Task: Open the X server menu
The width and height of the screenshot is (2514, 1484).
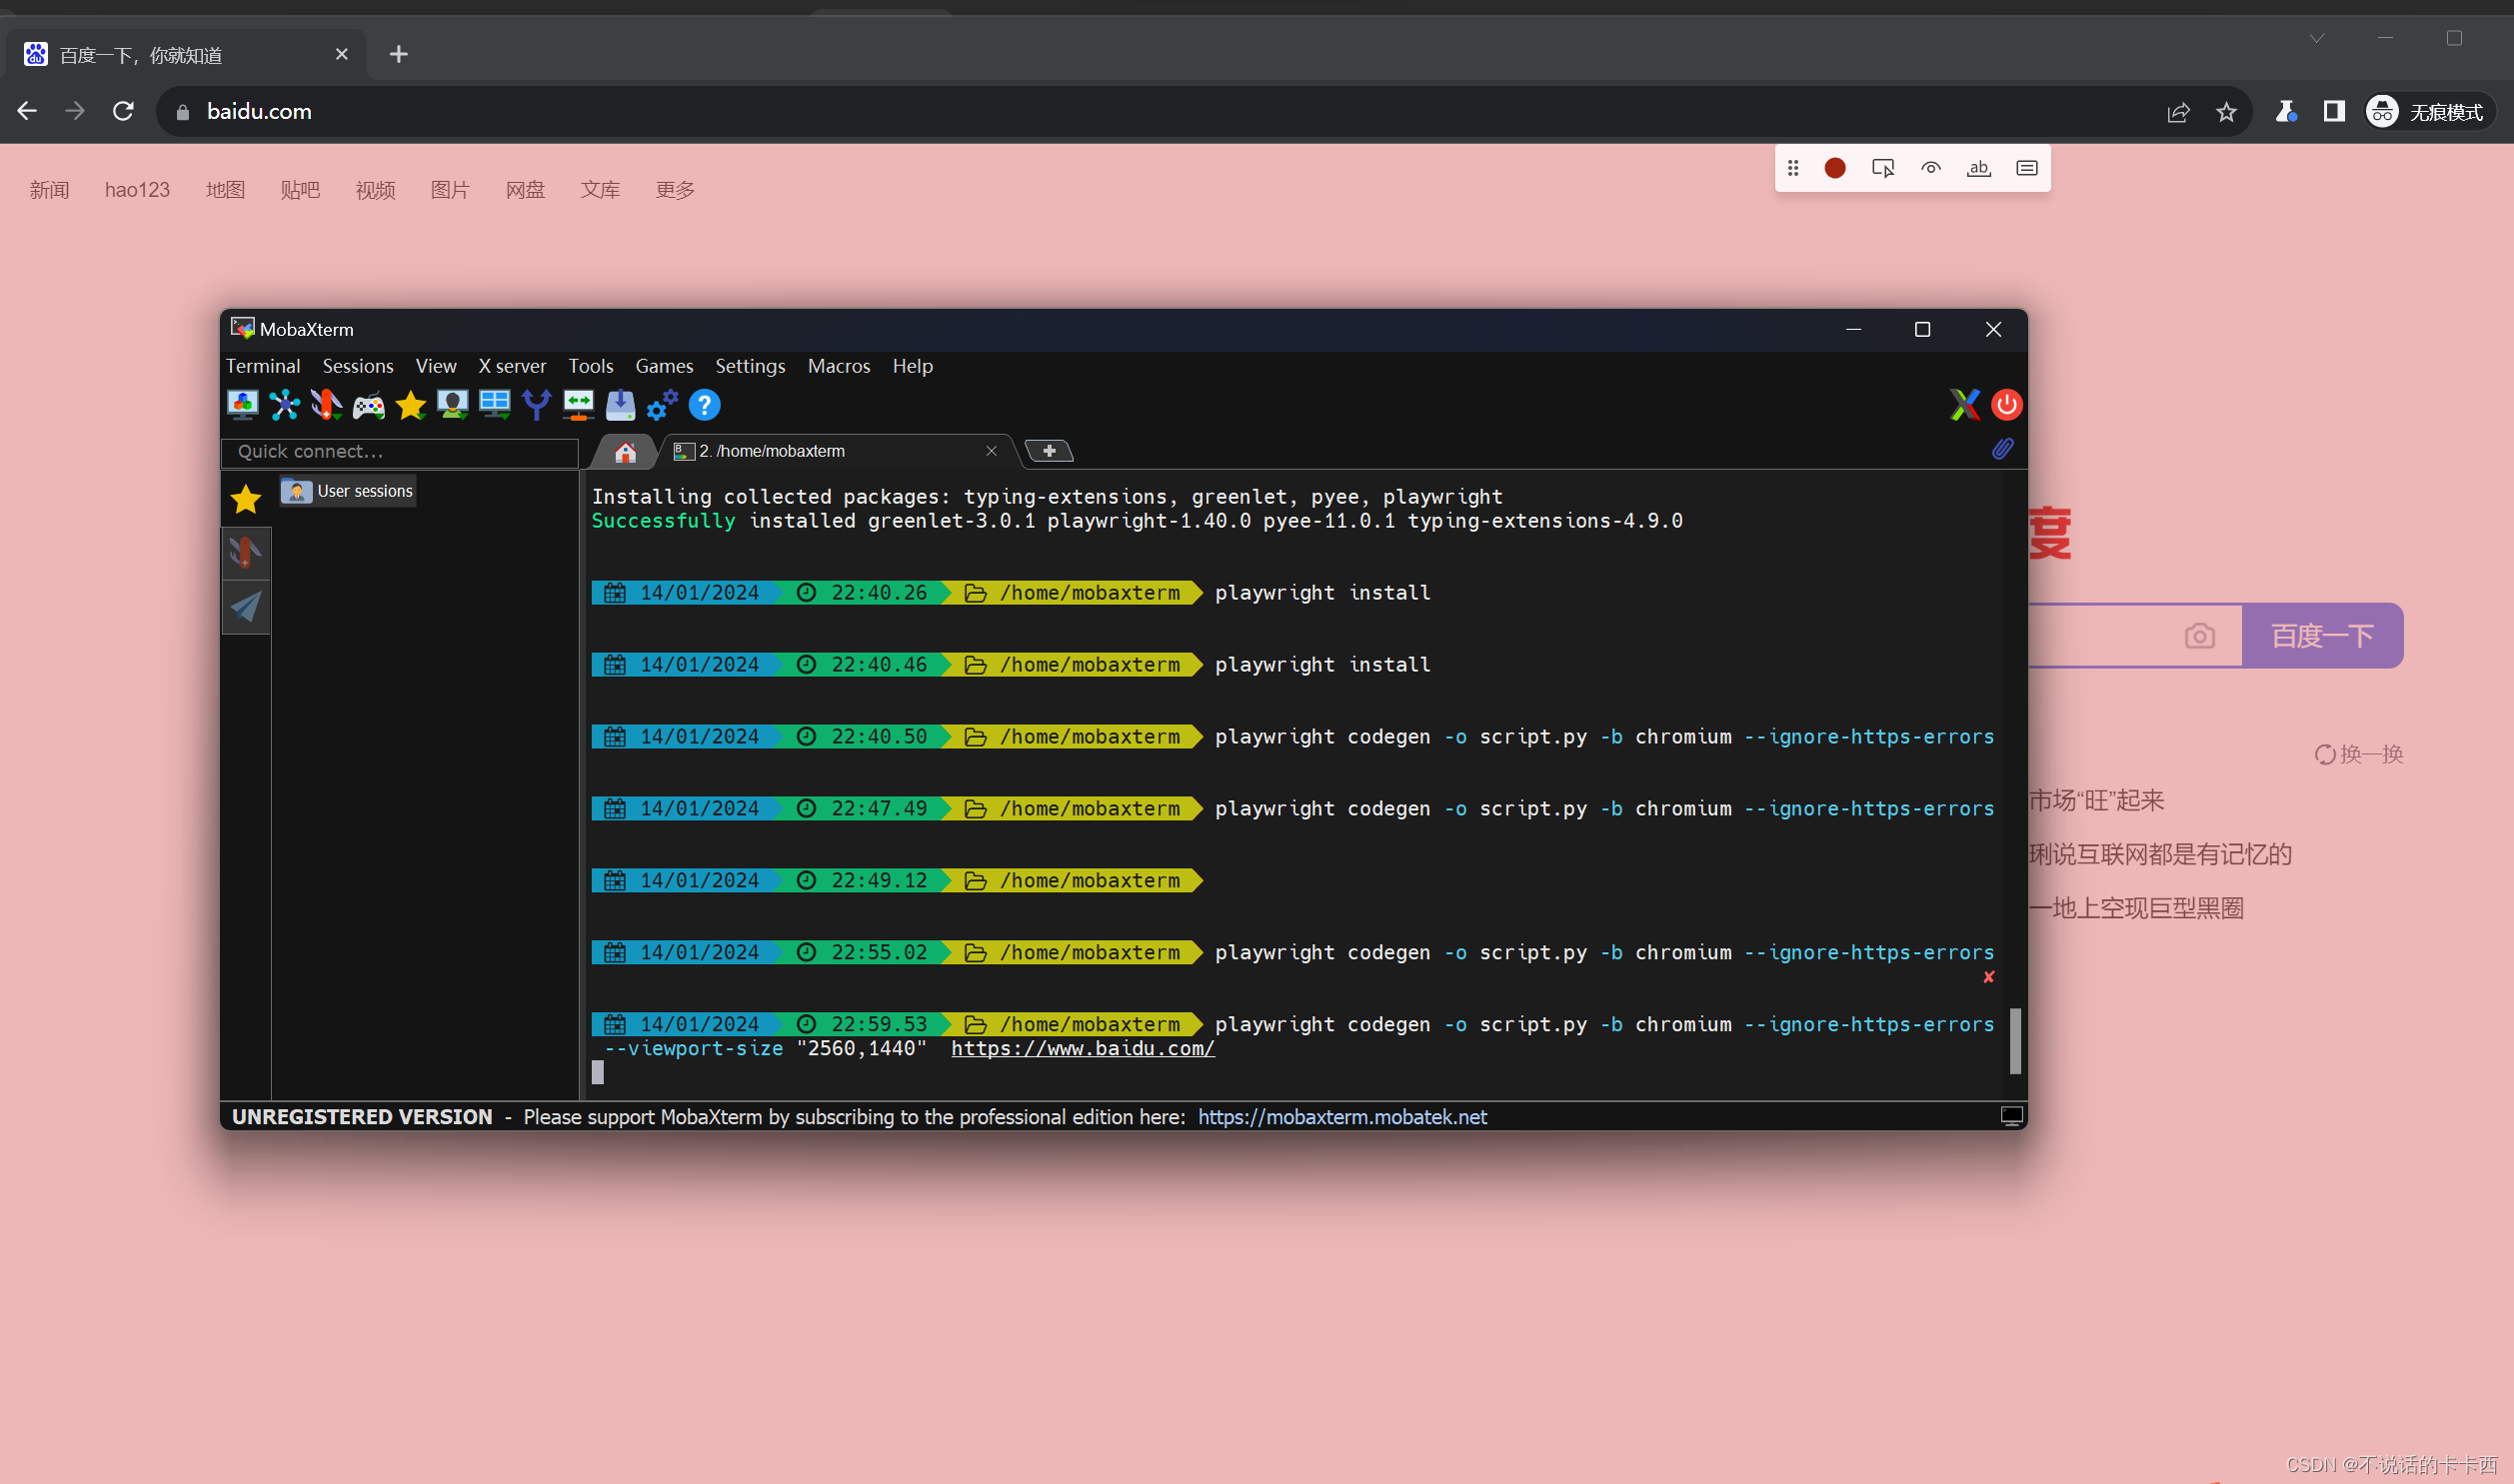Action: point(512,366)
